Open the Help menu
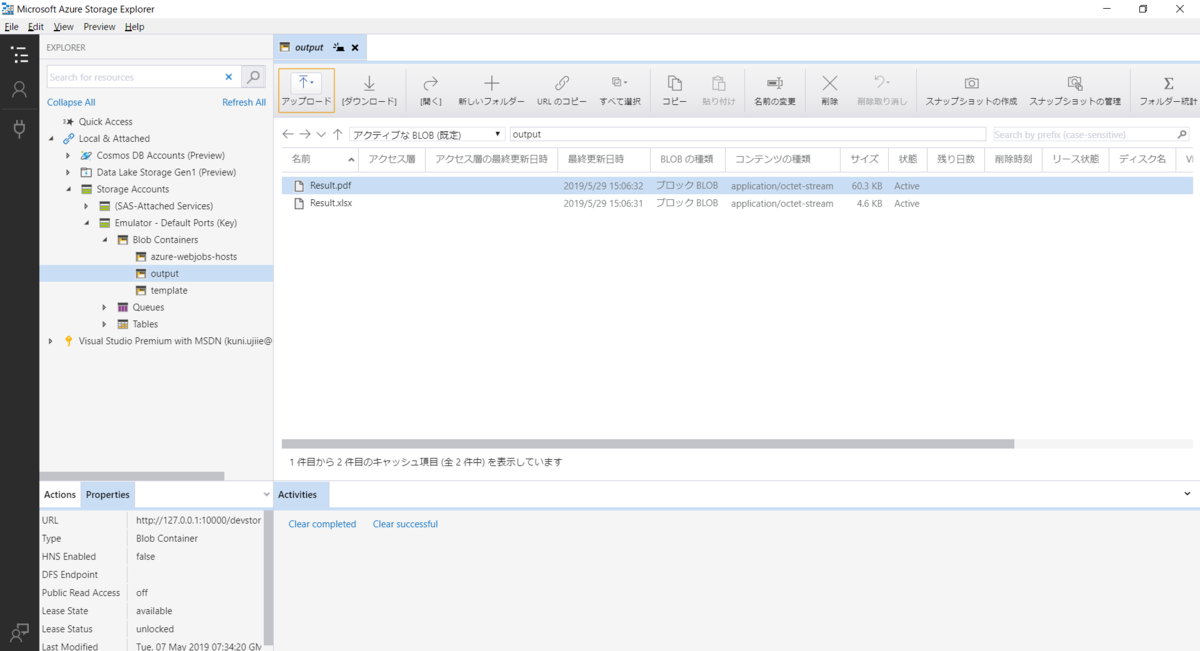Image resolution: width=1200 pixels, height=651 pixels. click(134, 27)
